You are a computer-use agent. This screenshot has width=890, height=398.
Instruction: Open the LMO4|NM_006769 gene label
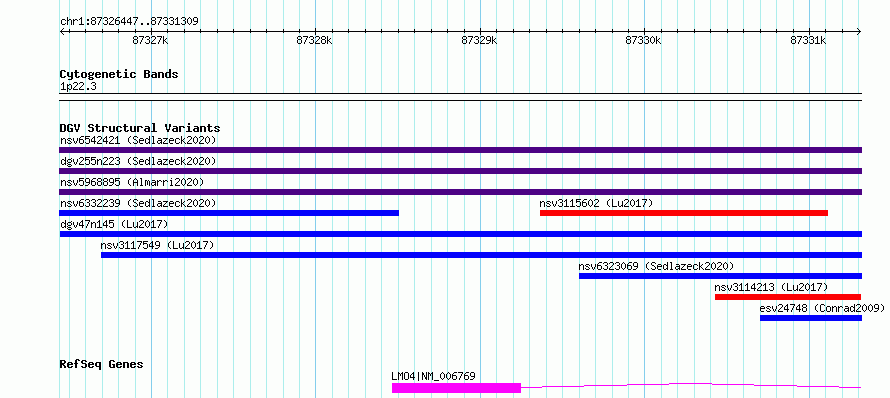(433, 376)
